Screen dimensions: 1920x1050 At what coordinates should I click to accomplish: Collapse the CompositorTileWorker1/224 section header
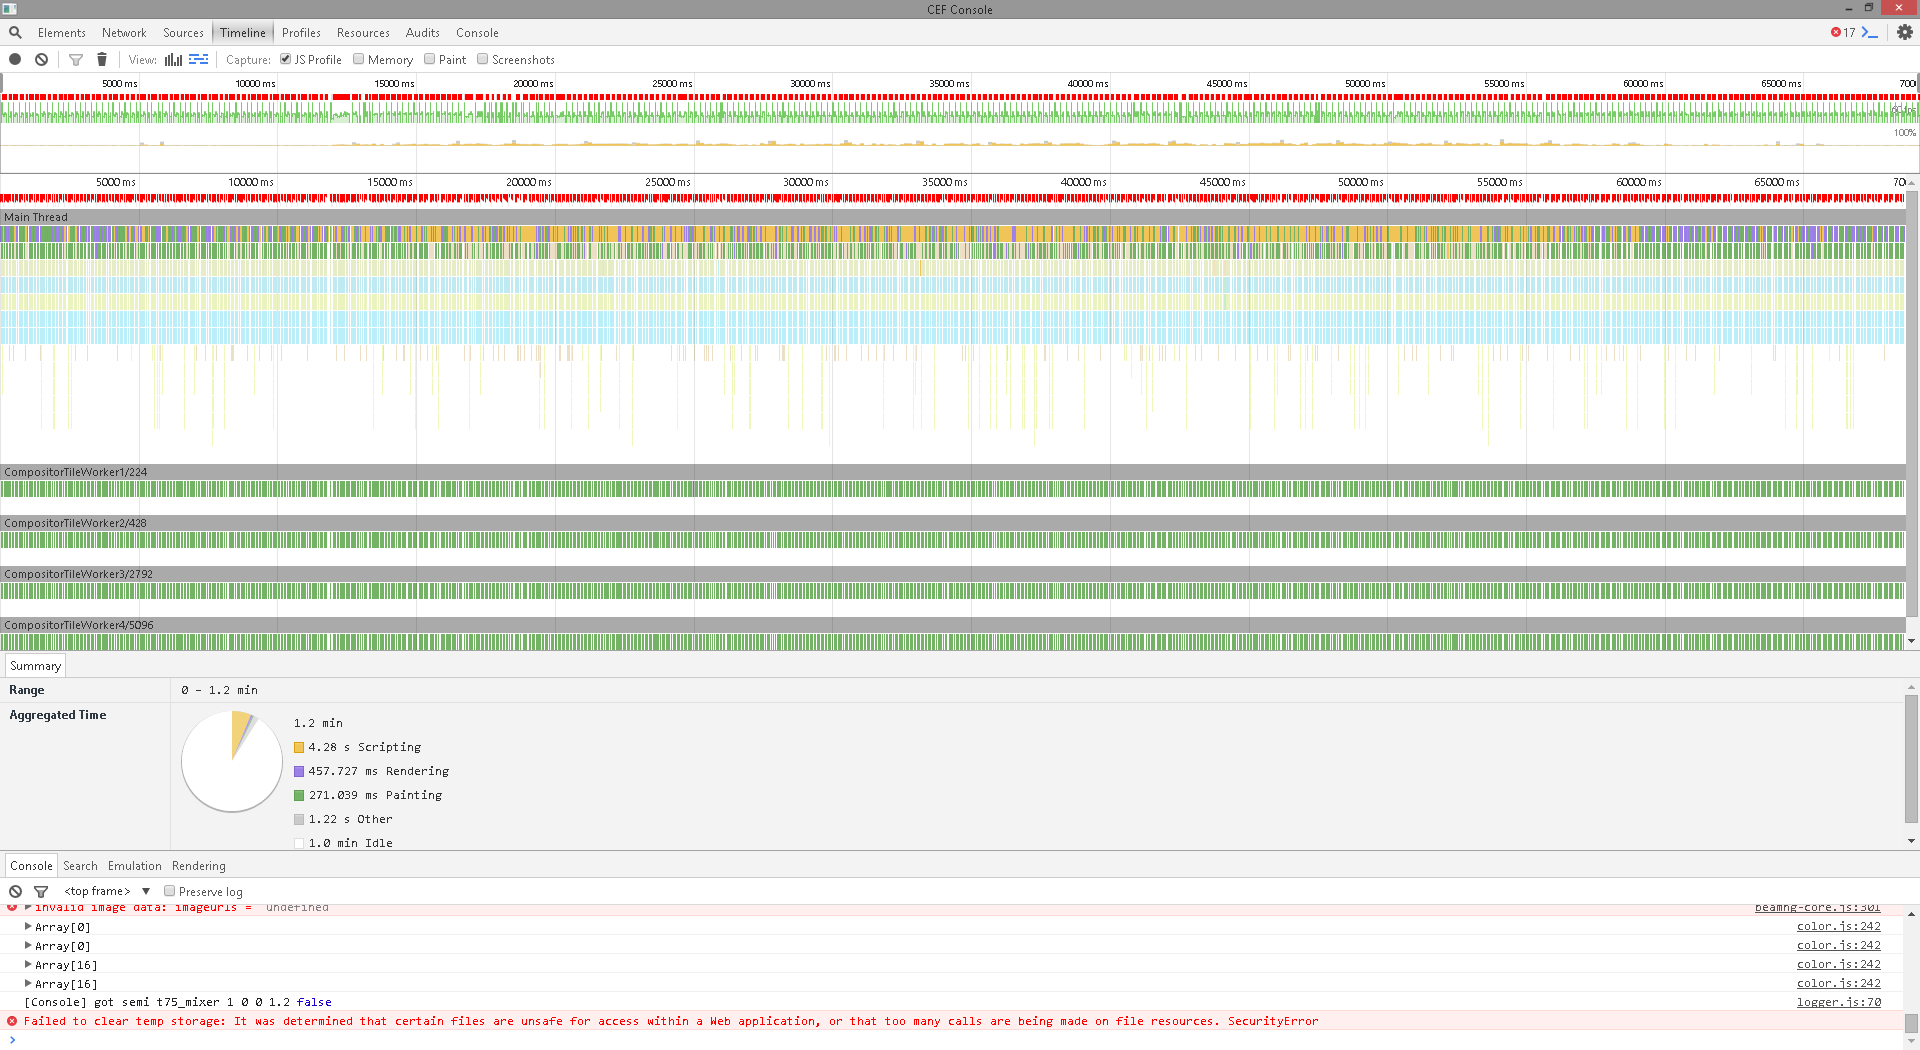(x=952, y=472)
